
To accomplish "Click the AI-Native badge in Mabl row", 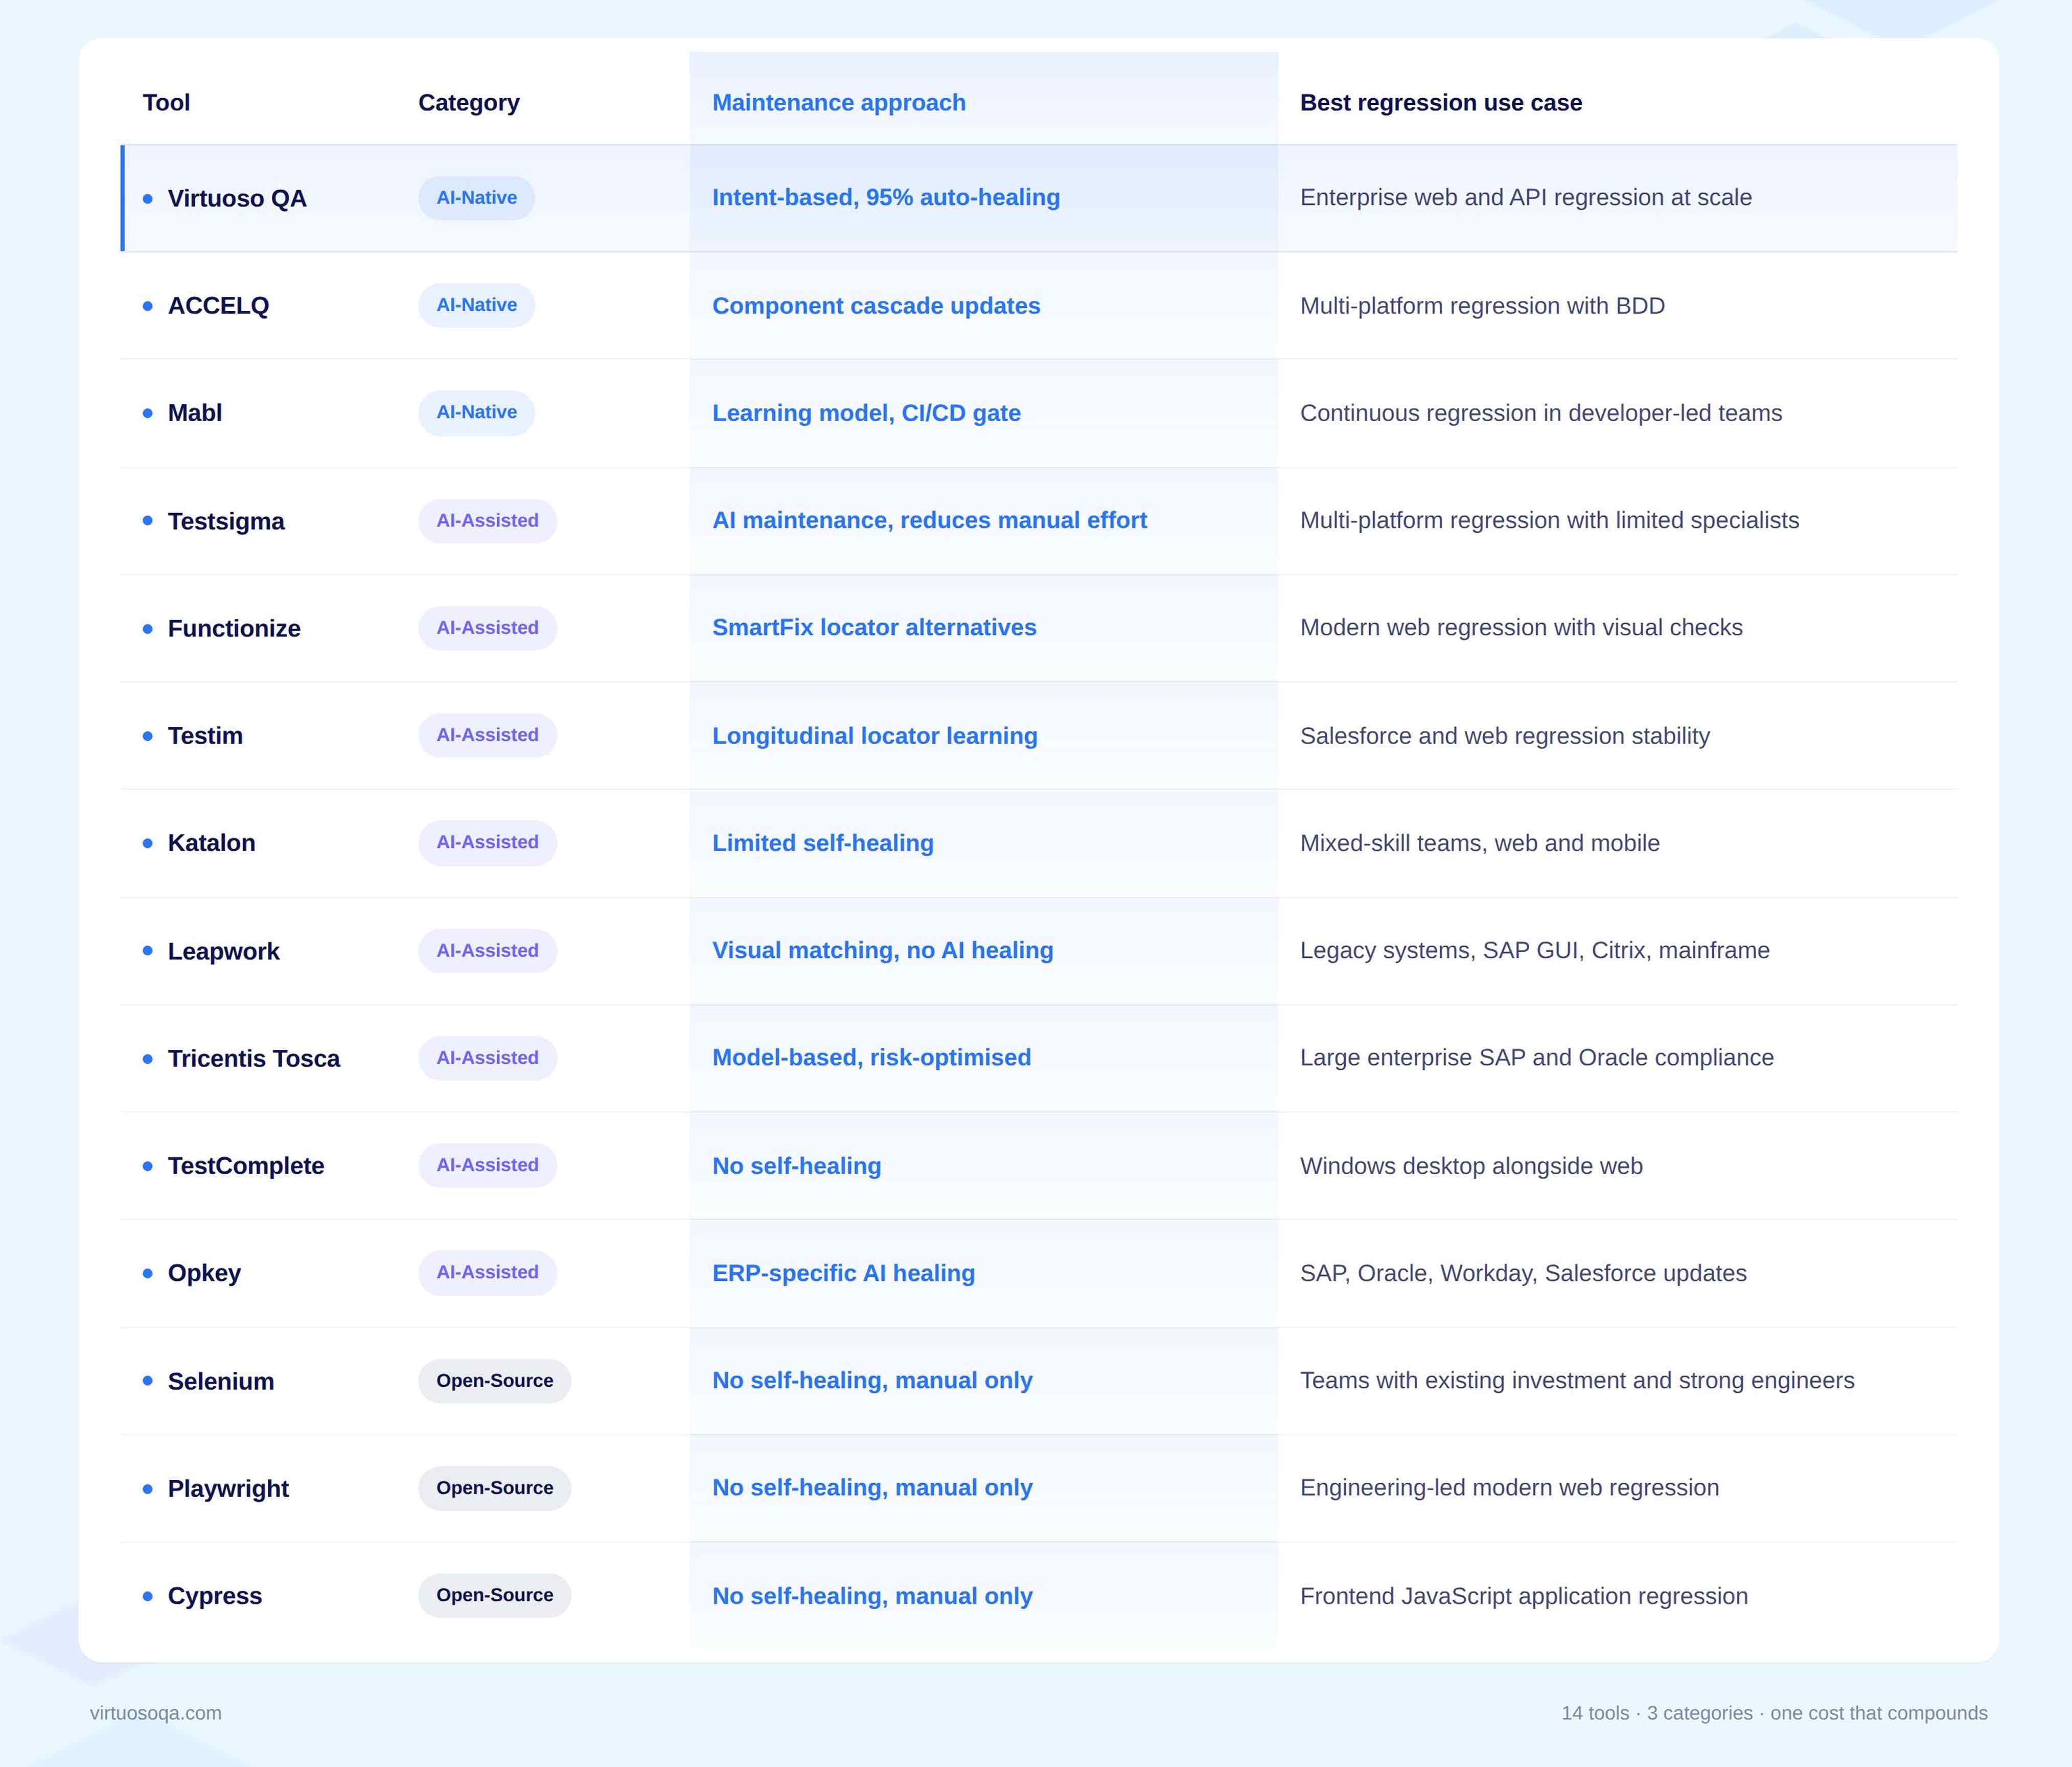I will 476,412.
